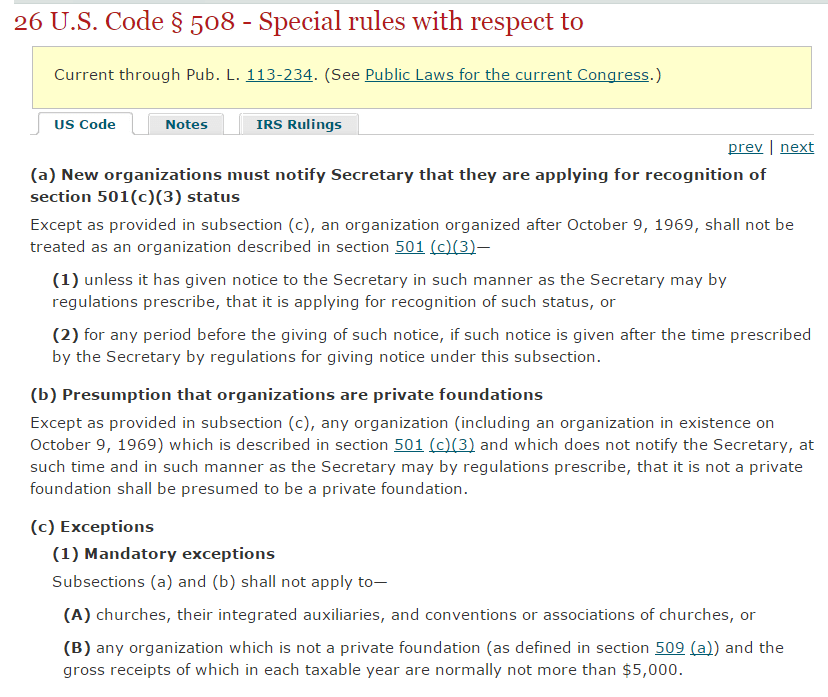Open the section 509 link
Screen dimensions: 828x697
coord(669,647)
